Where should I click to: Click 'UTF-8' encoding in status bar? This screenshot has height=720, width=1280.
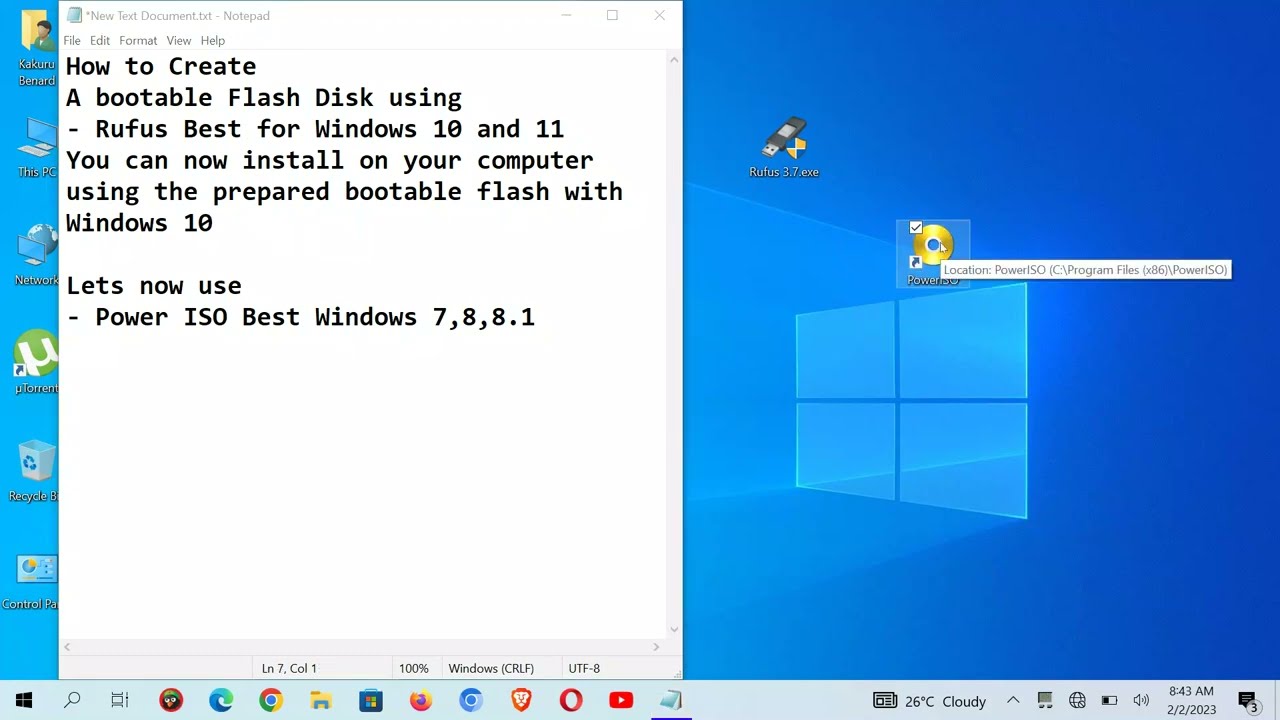[584, 668]
